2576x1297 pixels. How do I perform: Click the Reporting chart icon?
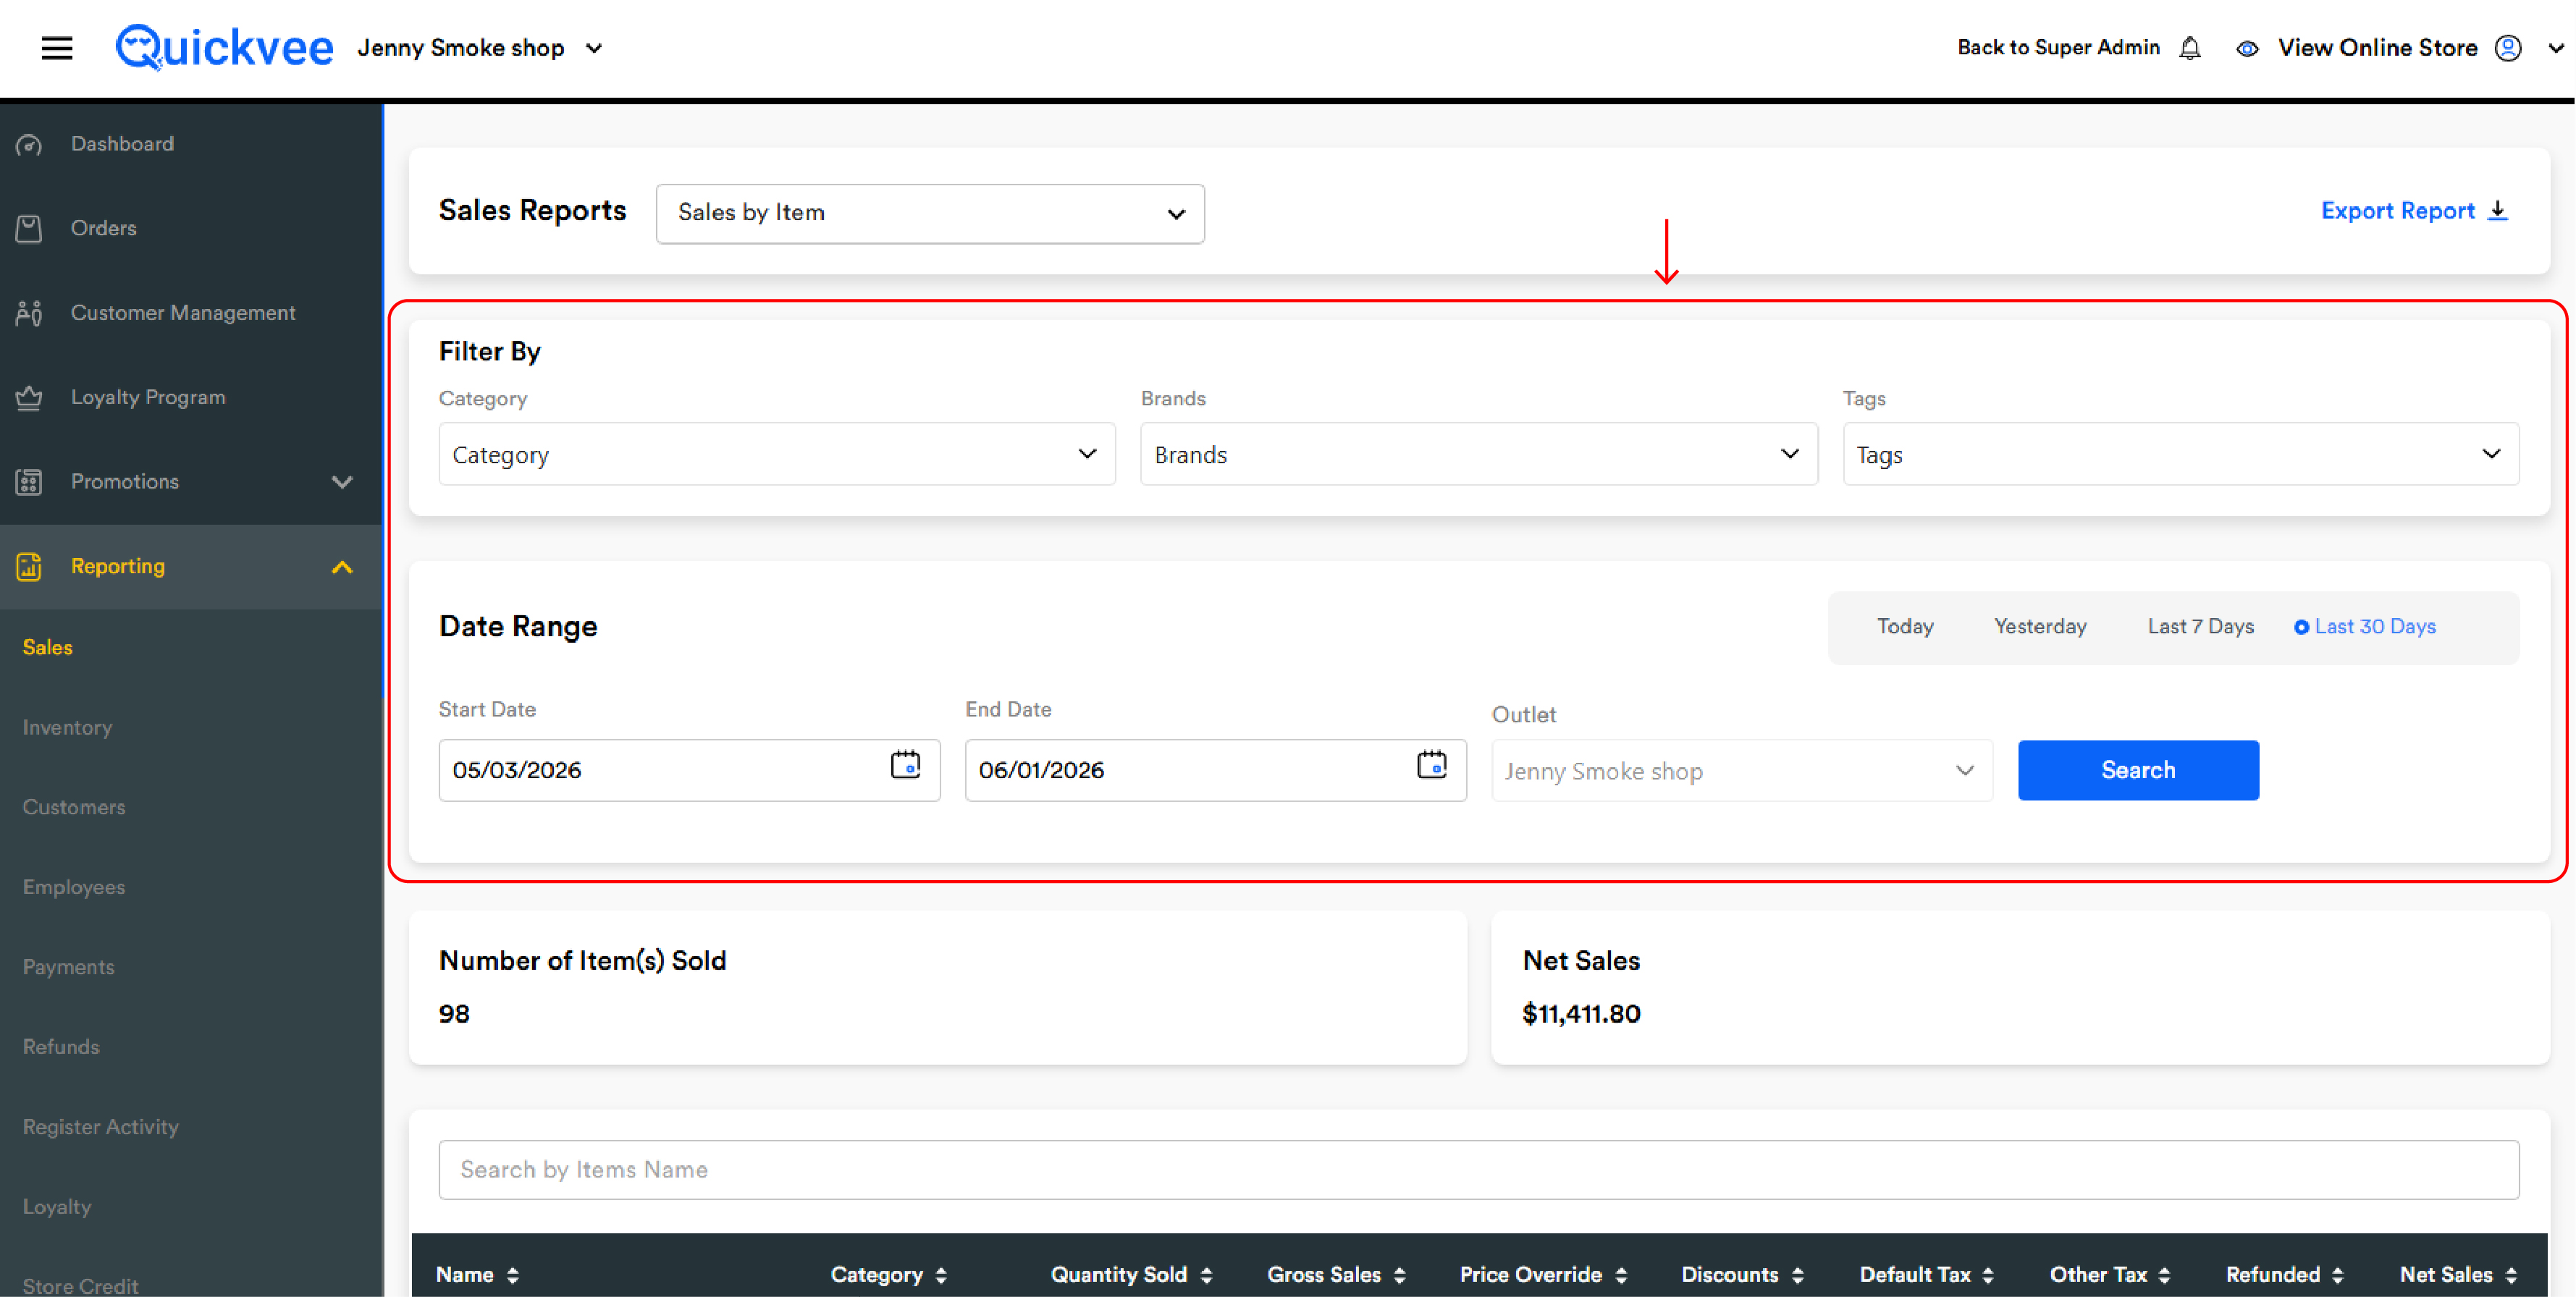point(29,566)
